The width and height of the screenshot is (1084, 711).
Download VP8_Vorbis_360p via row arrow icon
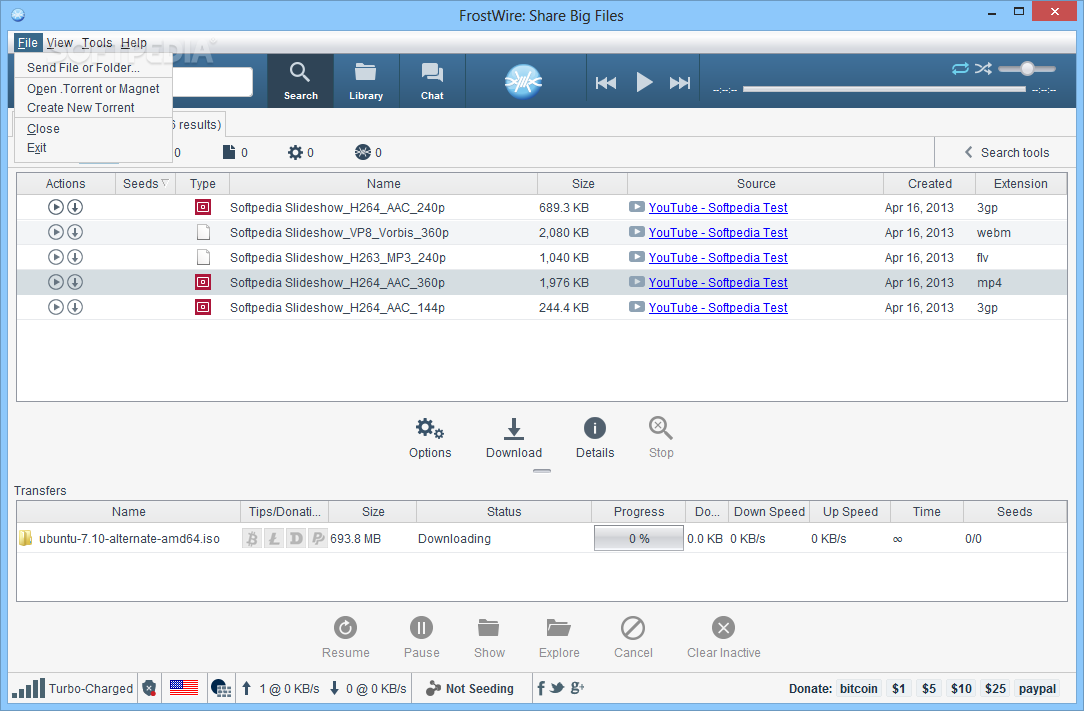pos(75,232)
